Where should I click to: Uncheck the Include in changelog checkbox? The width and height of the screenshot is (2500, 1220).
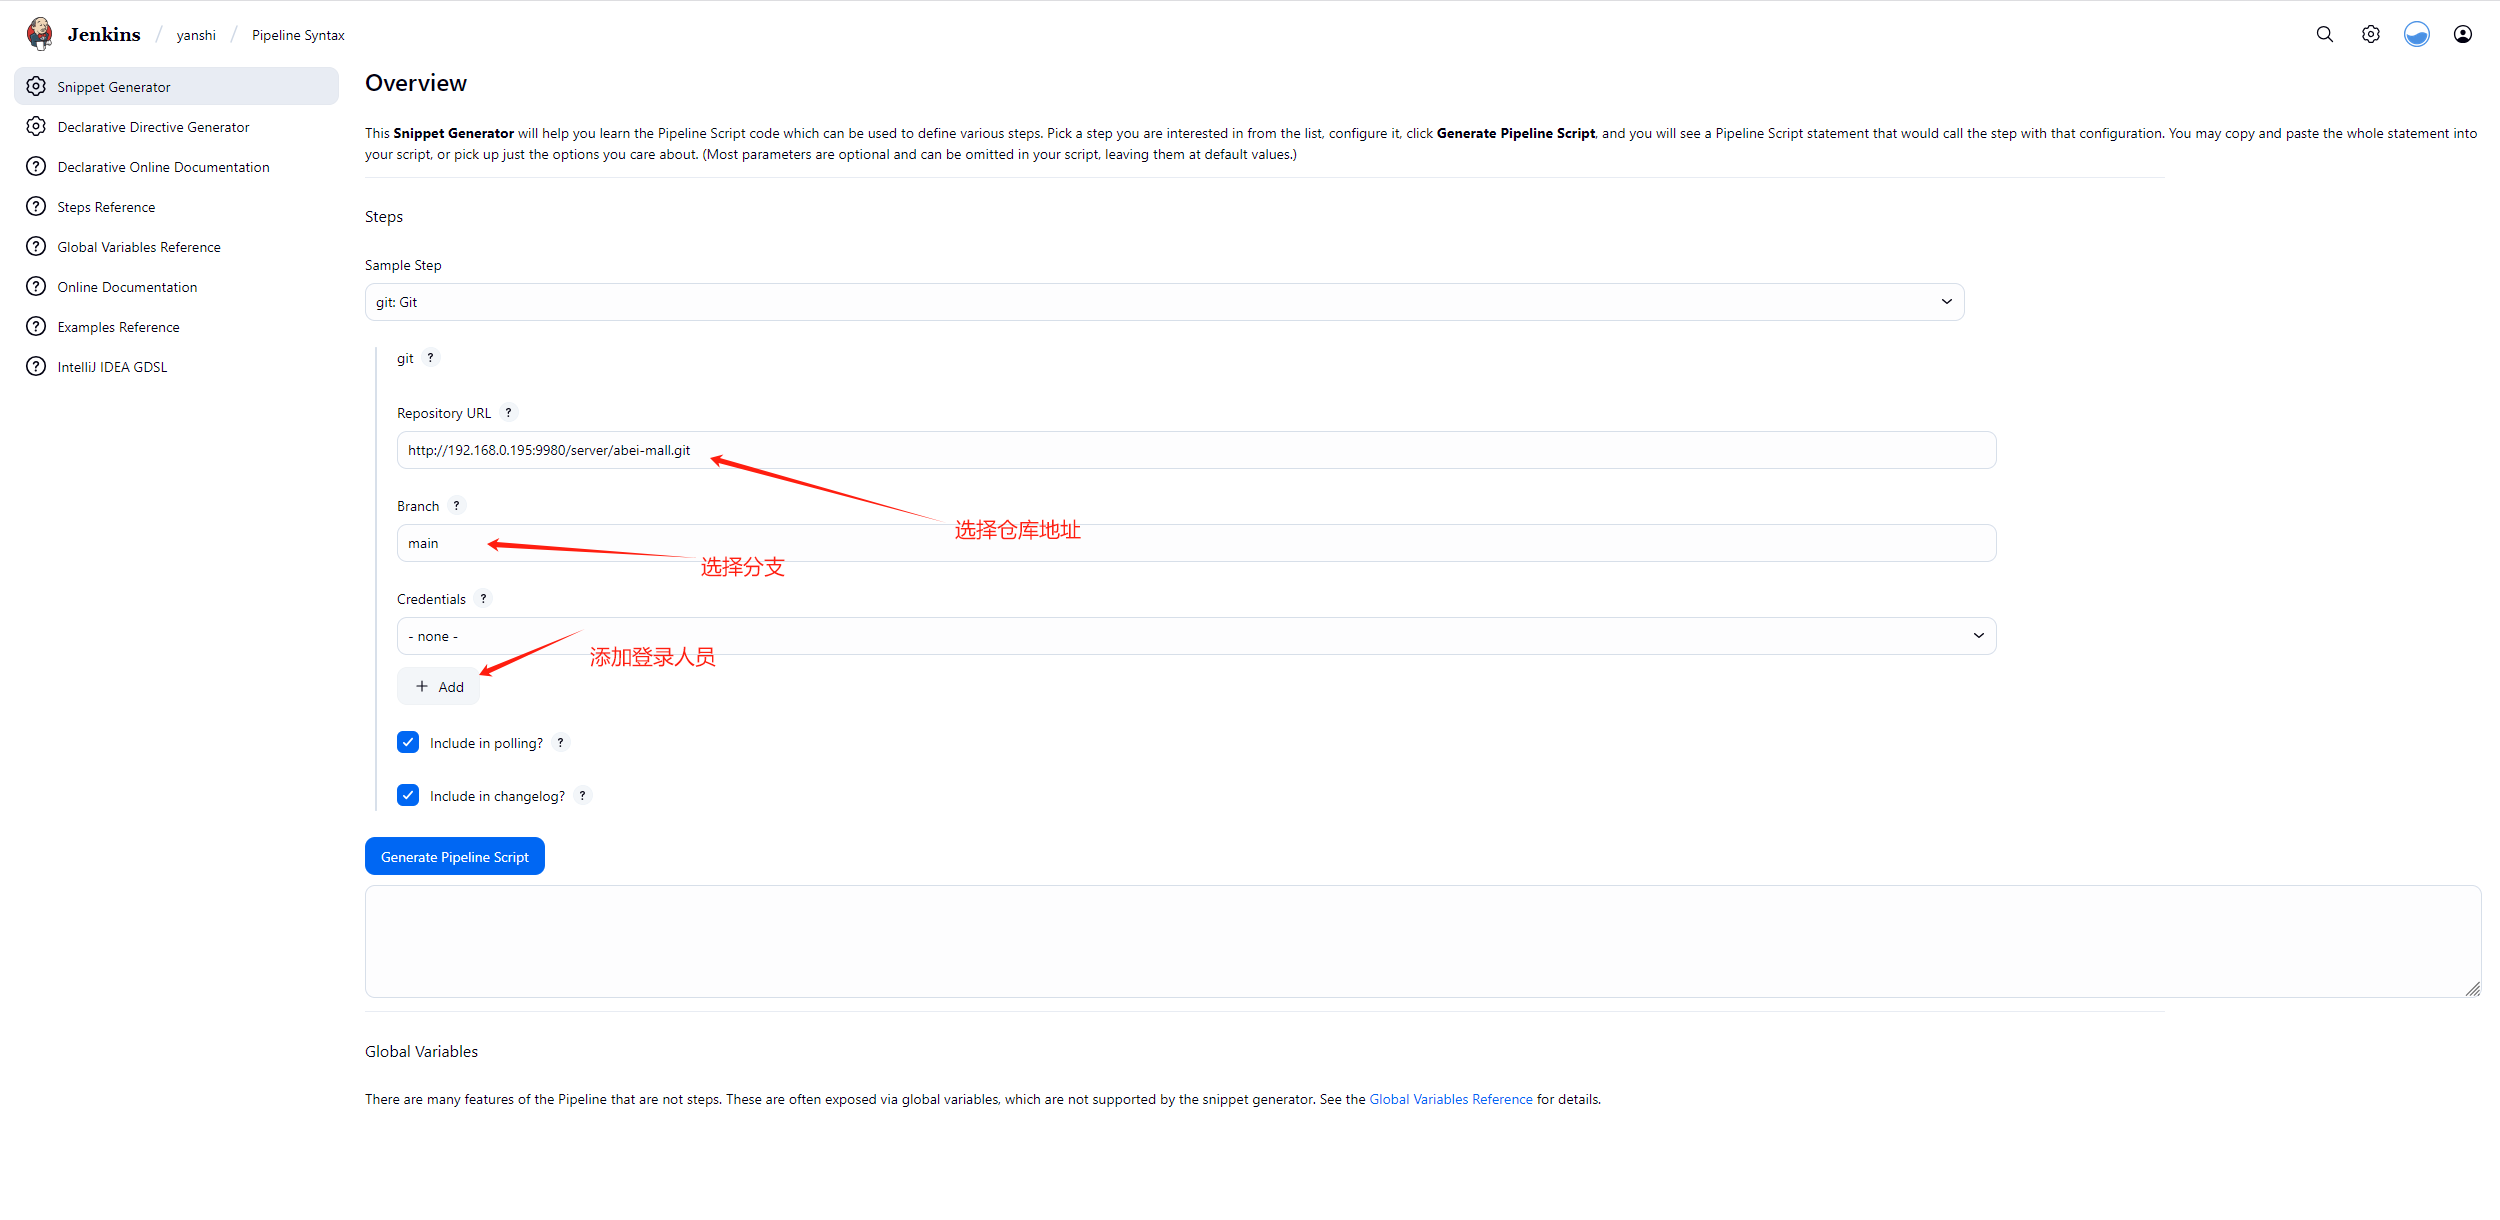[x=408, y=795]
